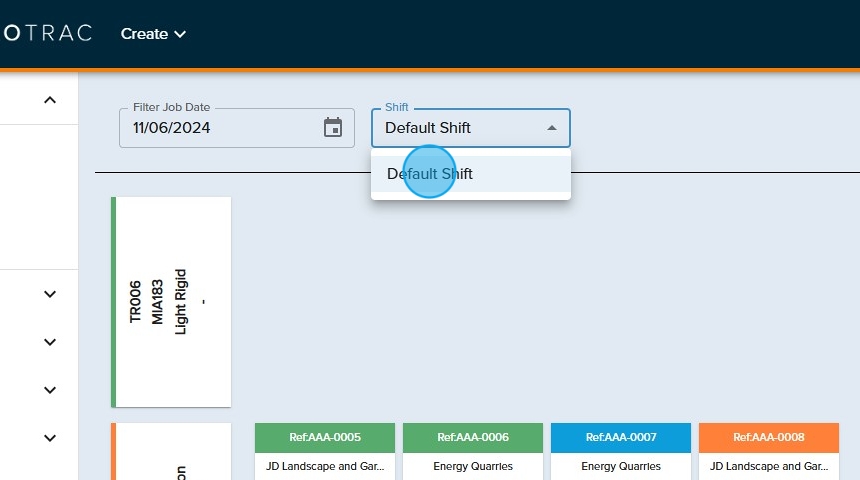Select the TR006 MIA183 Light Rigid vehicle card
This screenshot has width=860, height=480.
(172, 302)
